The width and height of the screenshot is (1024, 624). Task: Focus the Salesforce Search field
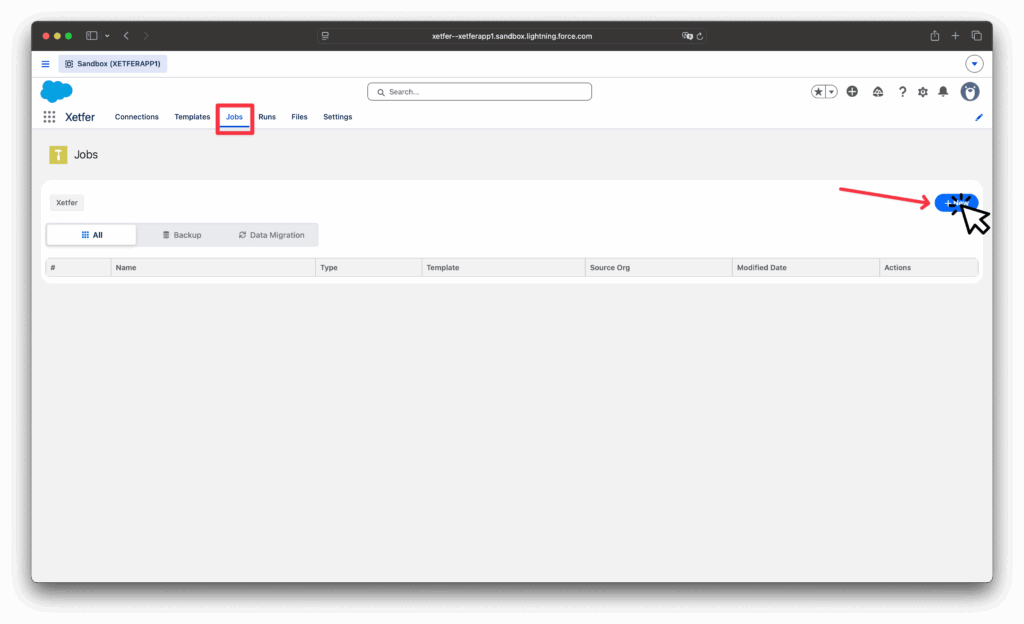pos(479,91)
